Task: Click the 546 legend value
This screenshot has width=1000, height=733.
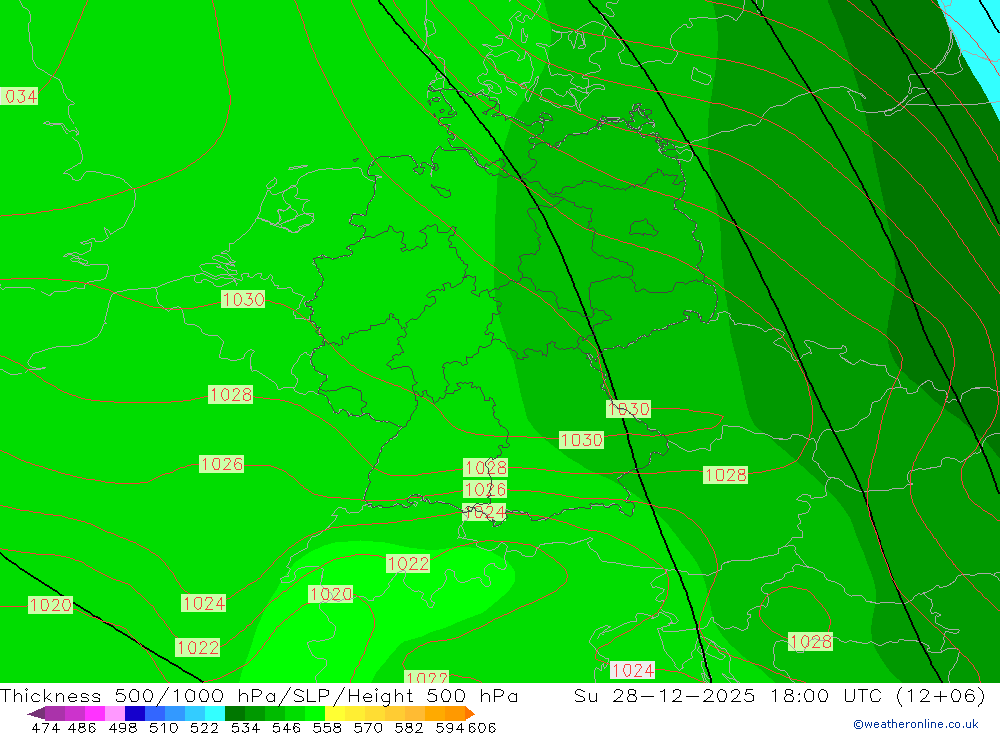Action: point(286,727)
